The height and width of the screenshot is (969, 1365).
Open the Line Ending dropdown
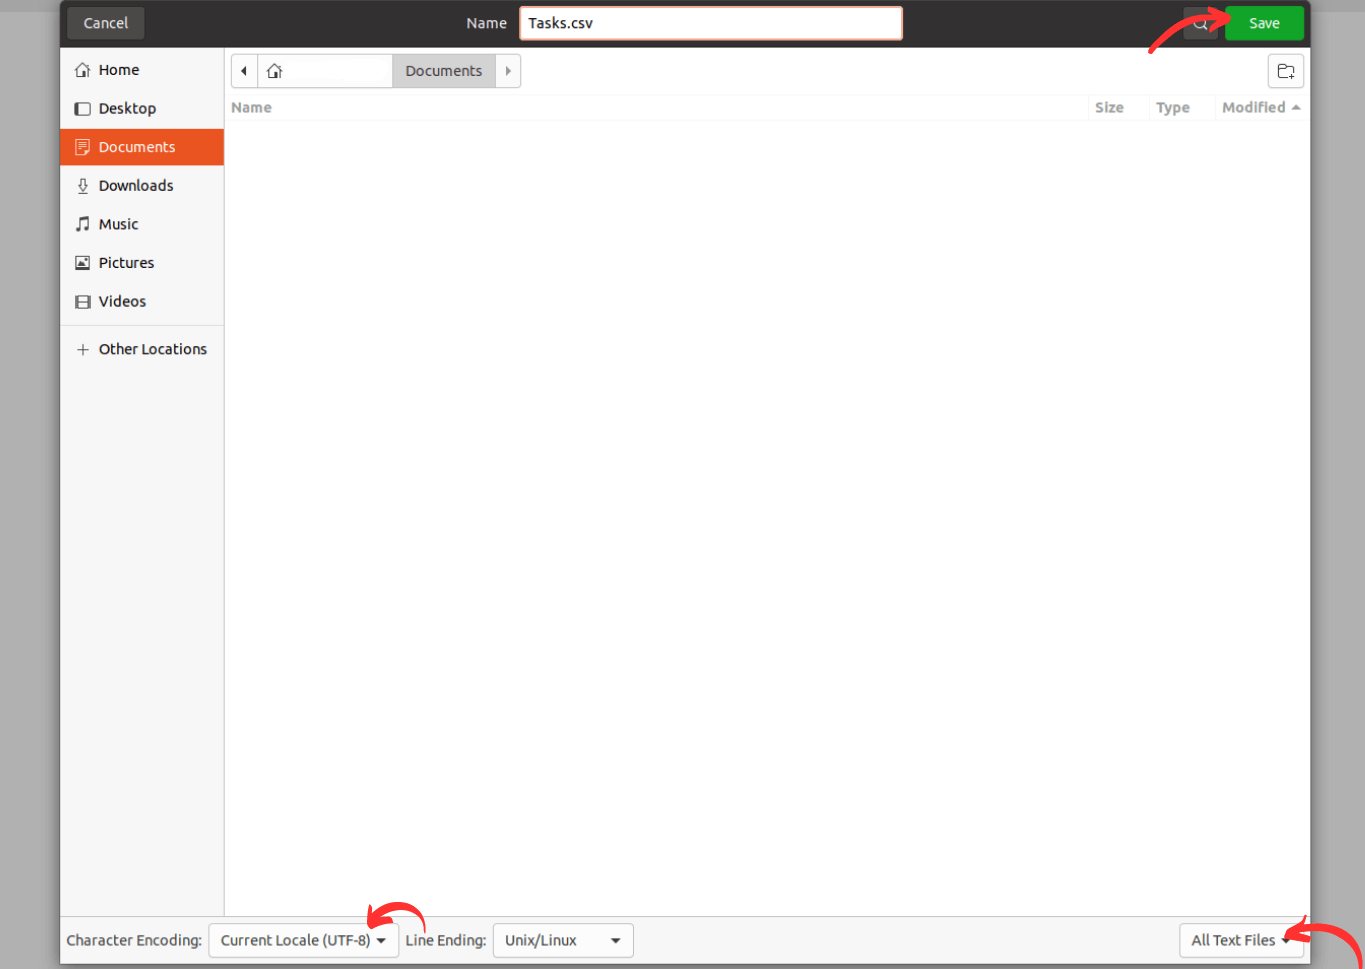pos(562,940)
